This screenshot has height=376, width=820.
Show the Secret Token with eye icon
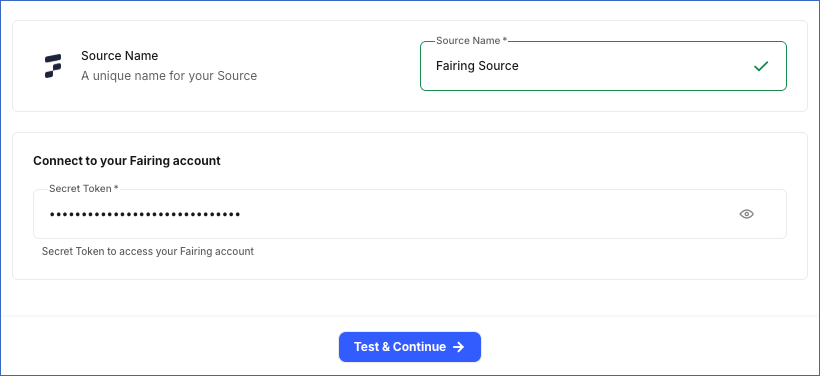[746, 214]
